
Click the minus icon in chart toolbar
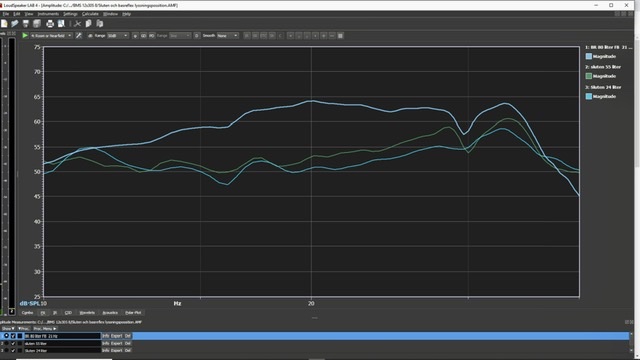click(332, 36)
